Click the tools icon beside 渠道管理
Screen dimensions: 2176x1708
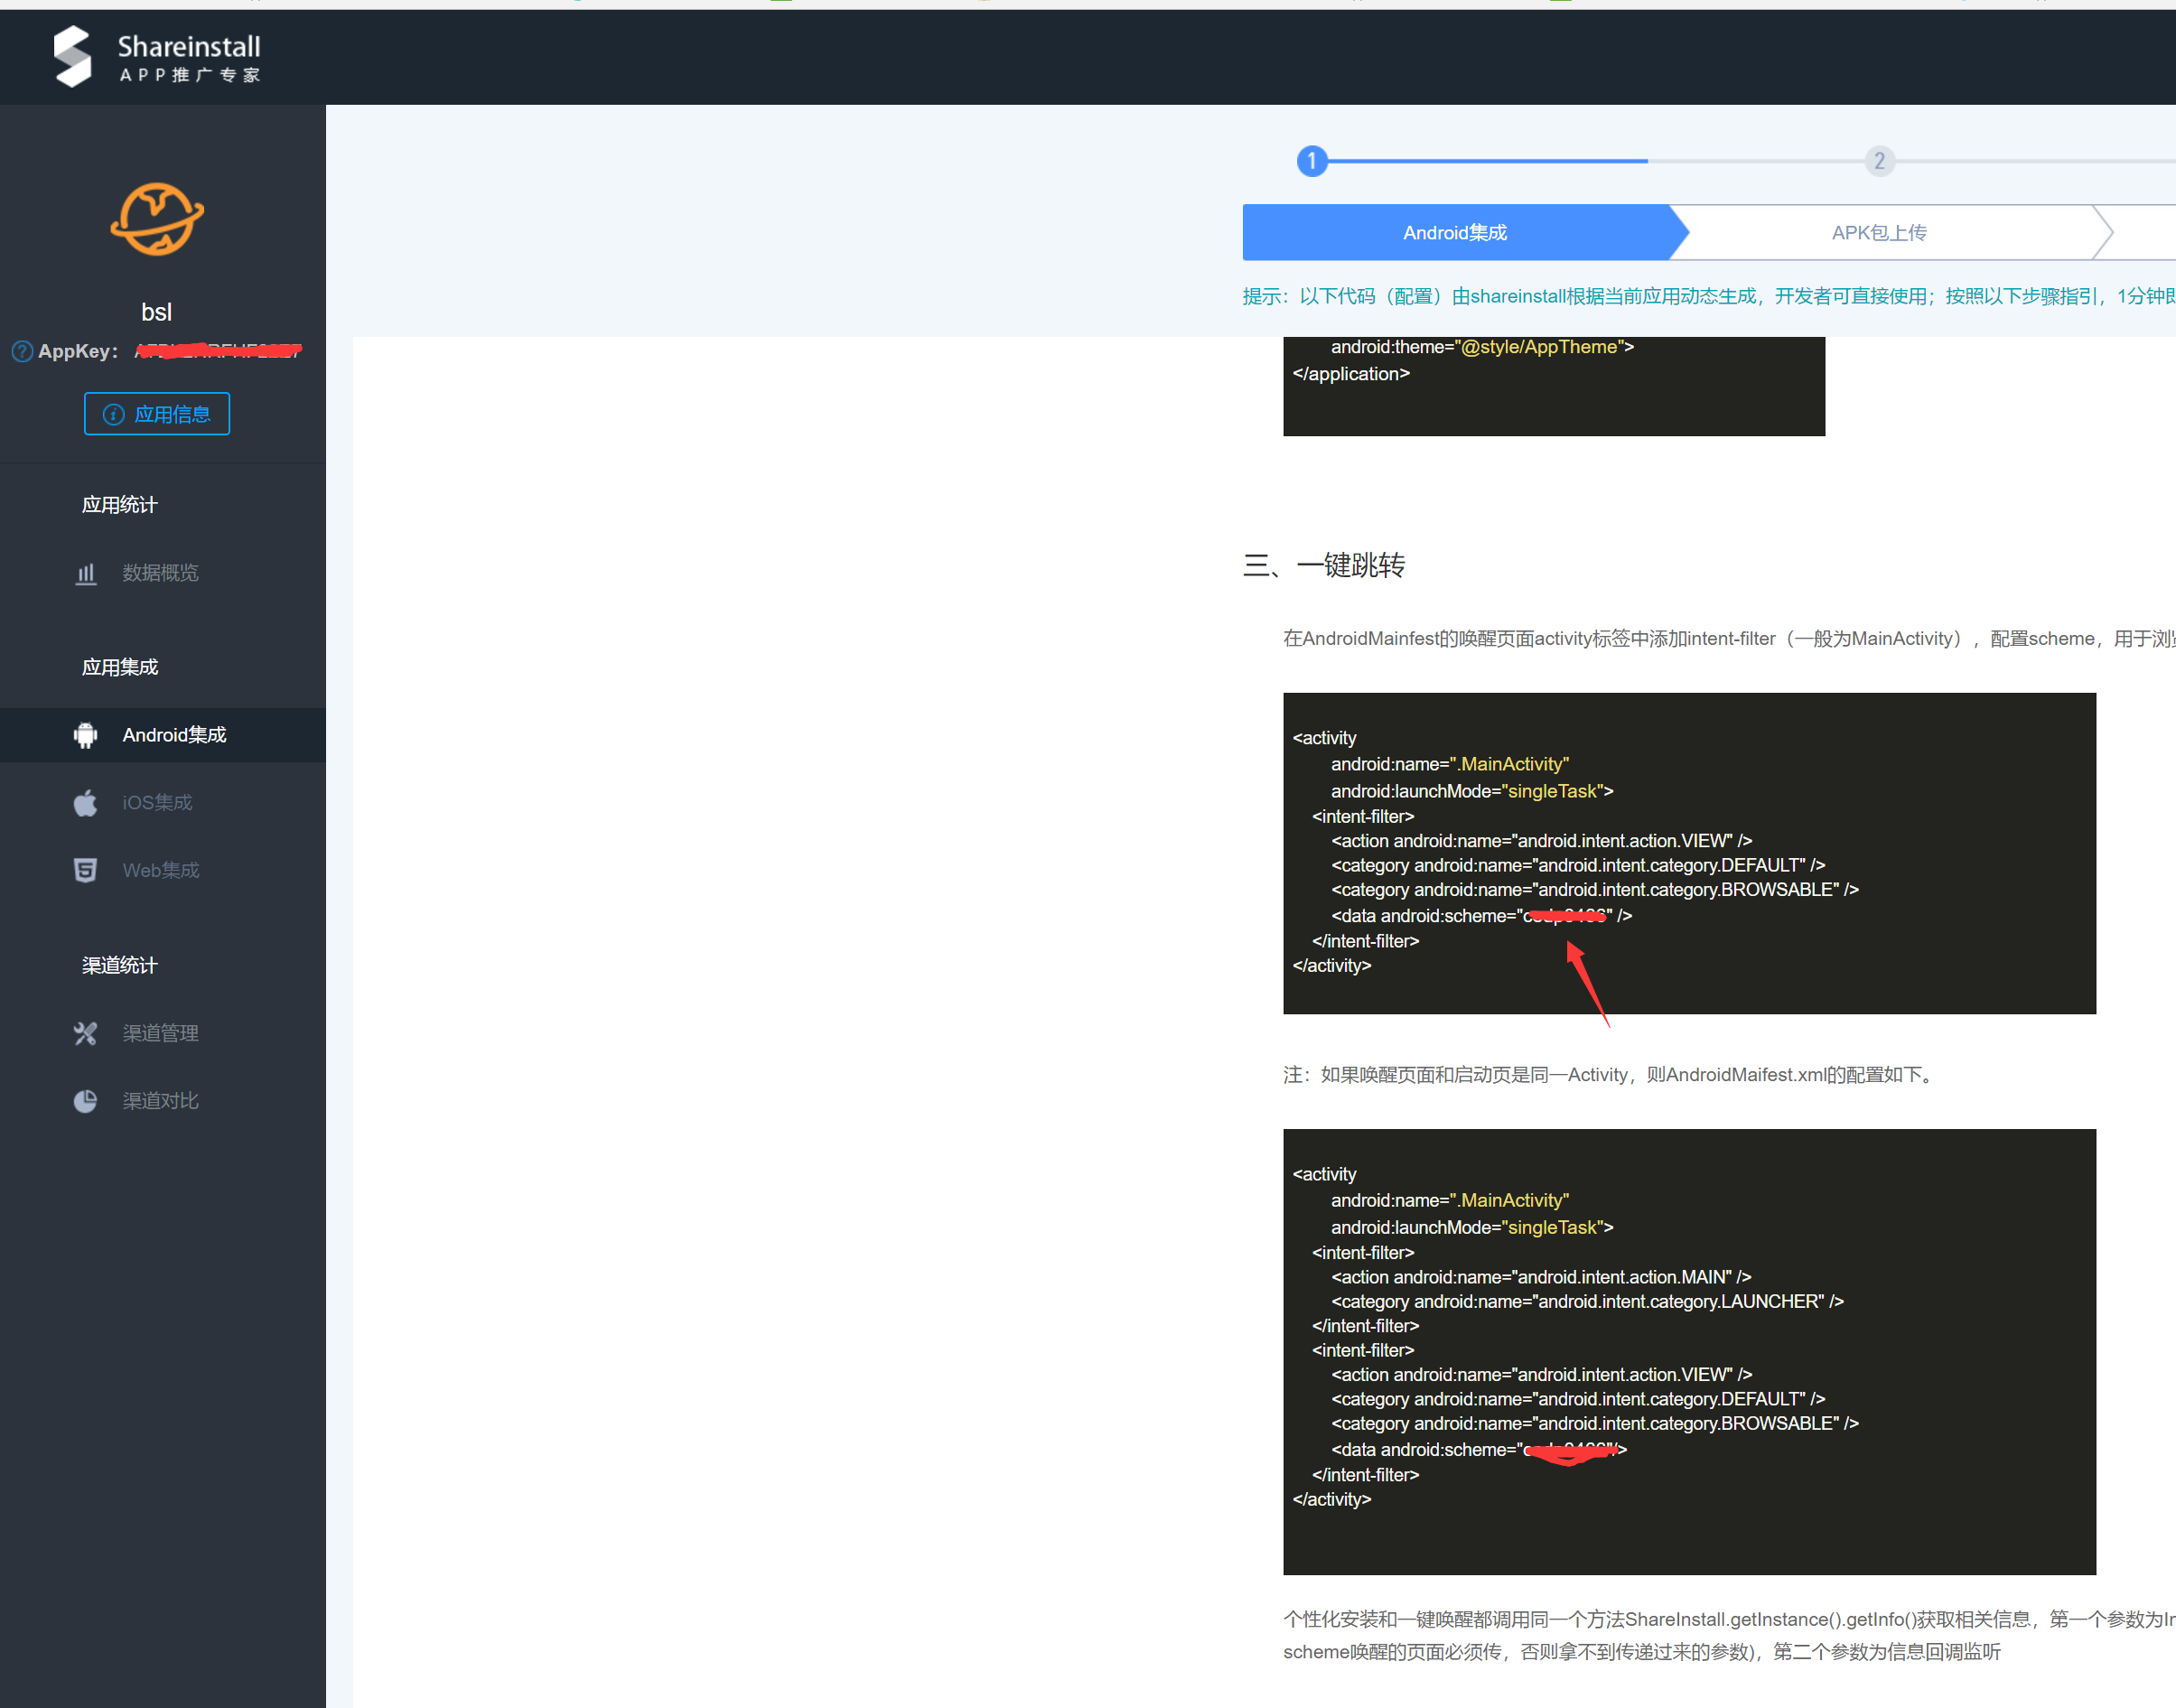[x=86, y=1033]
